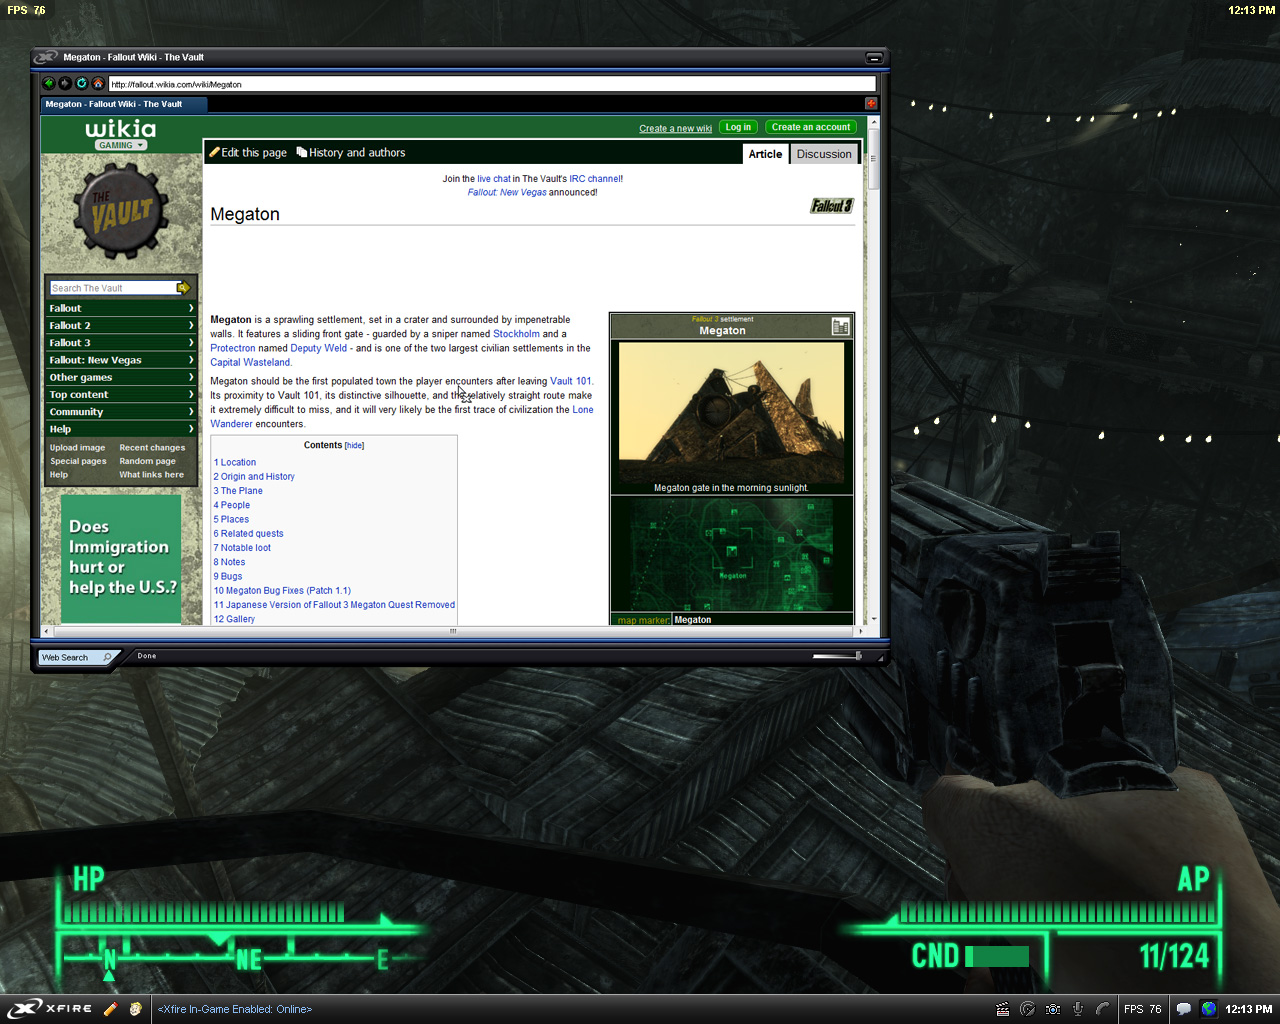This screenshot has width=1280, height=1024.
Task: Expand the Top content sidebar menu
Action: coord(120,394)
